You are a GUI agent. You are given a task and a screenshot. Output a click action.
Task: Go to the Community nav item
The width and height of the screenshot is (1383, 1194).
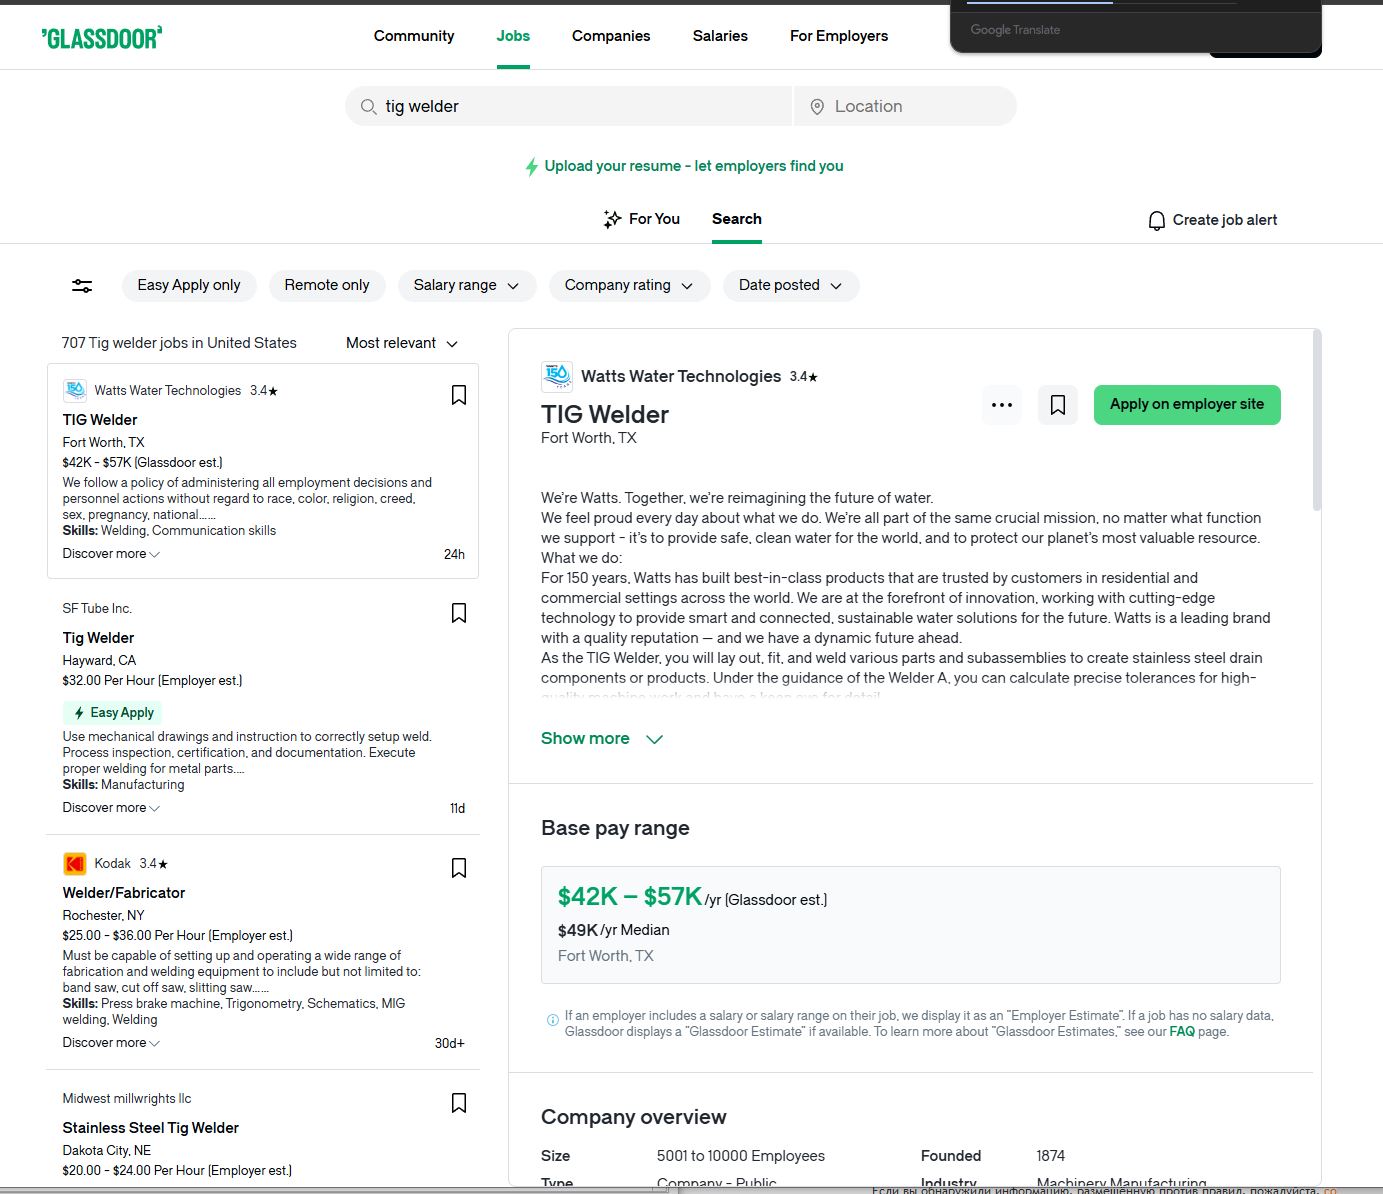[x=414, y=36]
